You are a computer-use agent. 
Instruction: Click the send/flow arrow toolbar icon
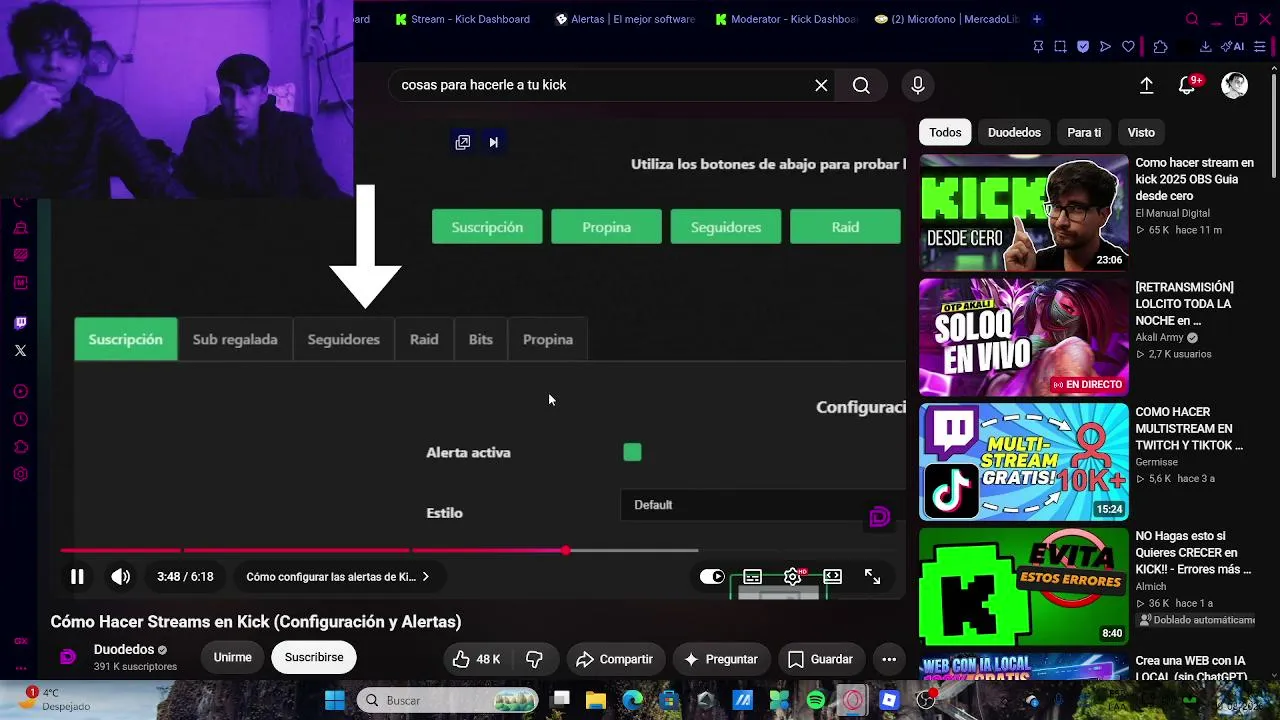(x=1105, y=47)
